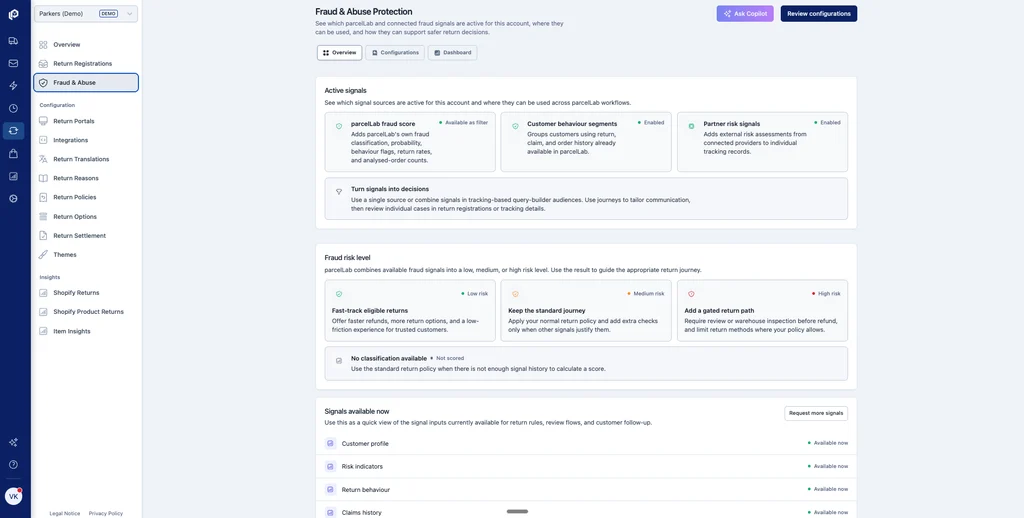Open Return Settlement in sidebar
This screenshot has height=518, width=1024.
click(86, 236)
